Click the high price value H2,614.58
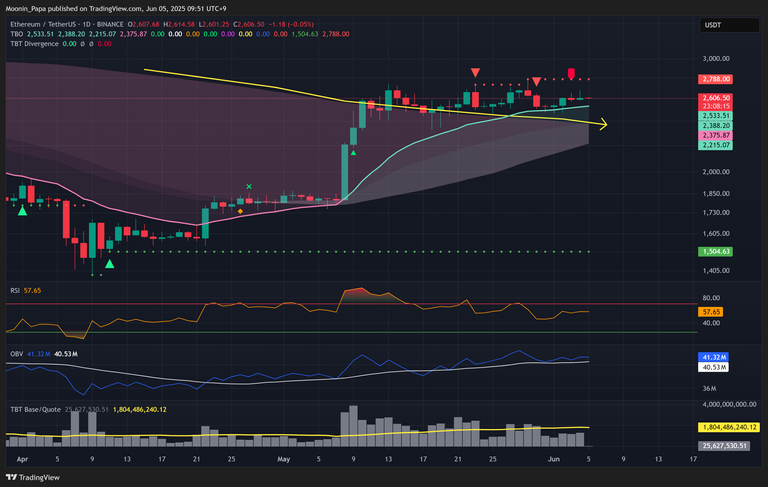 [179, 24]
